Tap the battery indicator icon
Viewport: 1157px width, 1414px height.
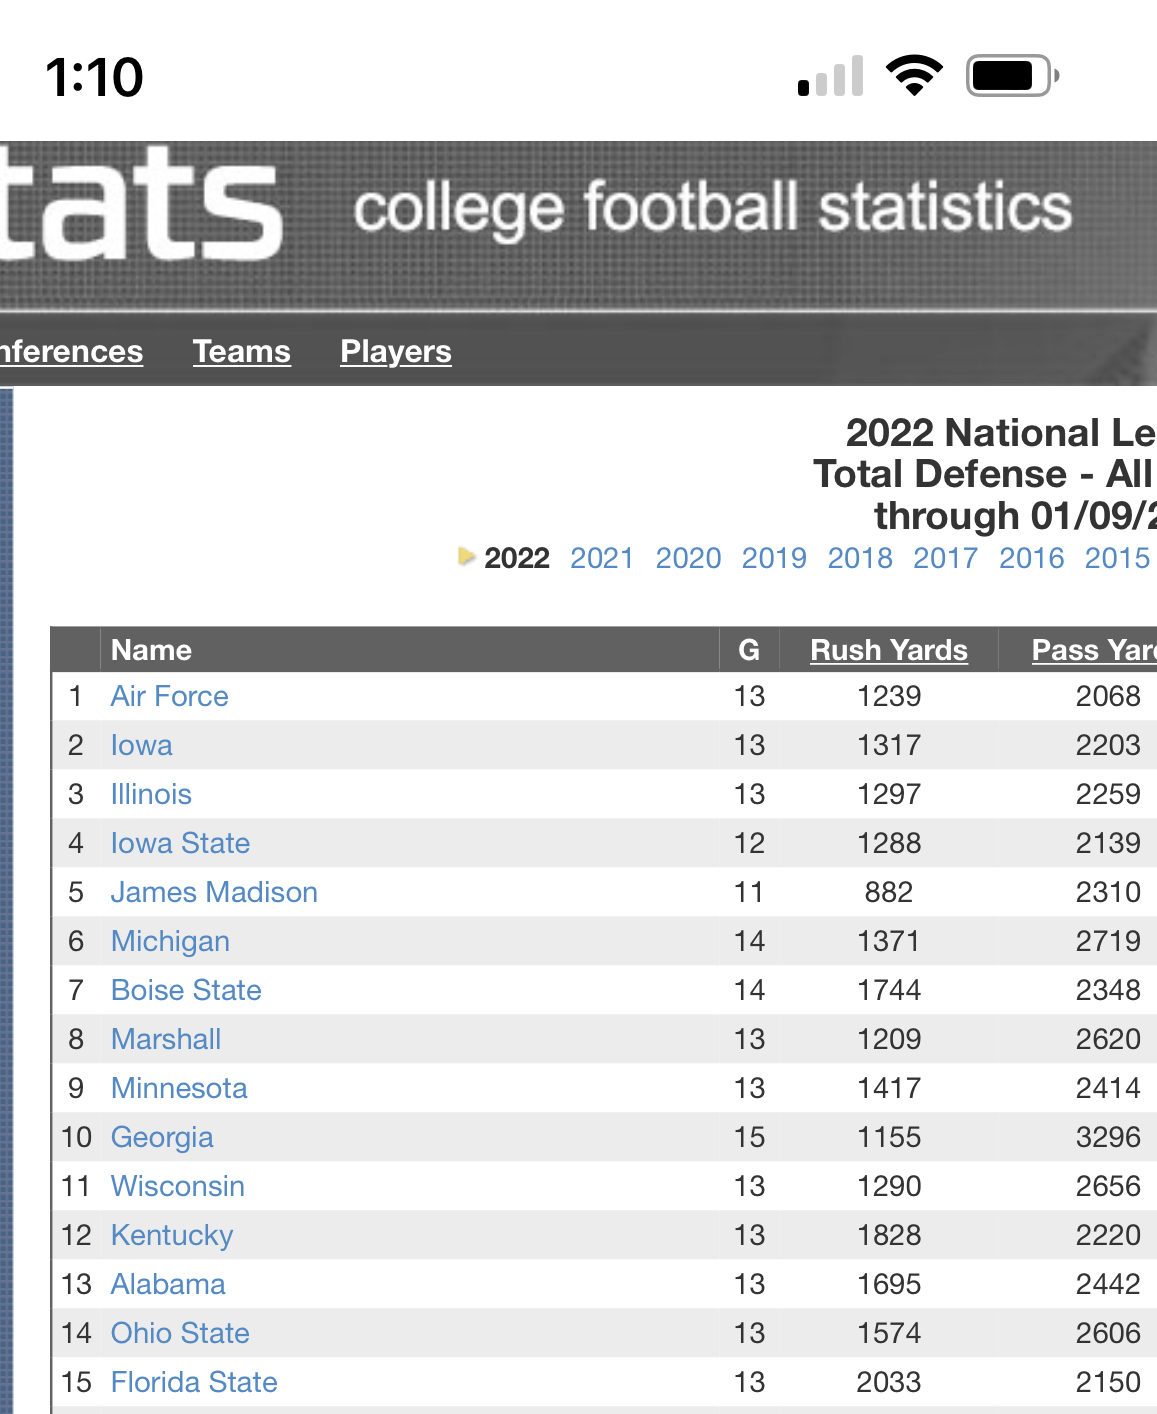1012,76
